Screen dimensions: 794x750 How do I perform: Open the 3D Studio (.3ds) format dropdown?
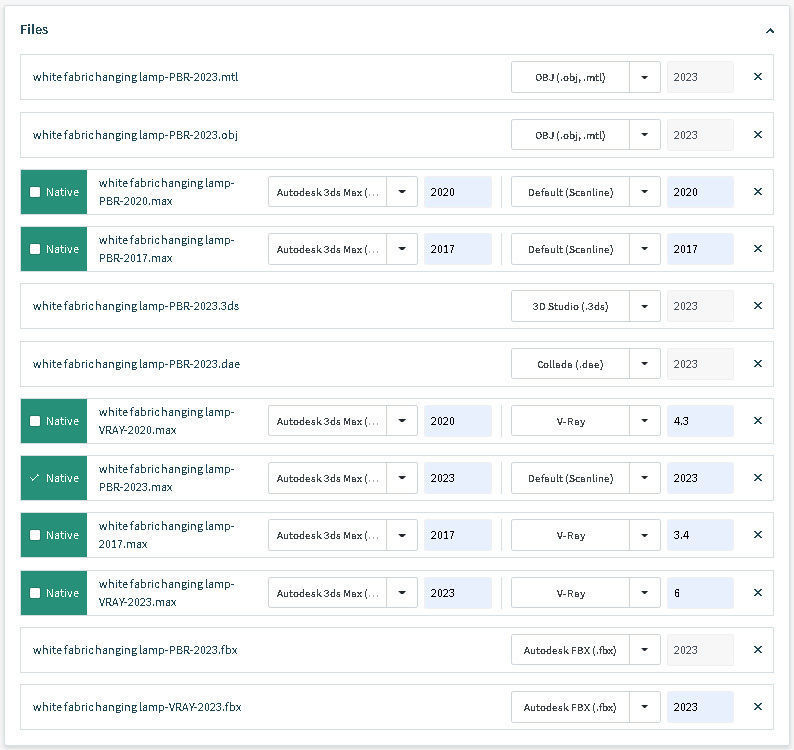pos(645,306)
